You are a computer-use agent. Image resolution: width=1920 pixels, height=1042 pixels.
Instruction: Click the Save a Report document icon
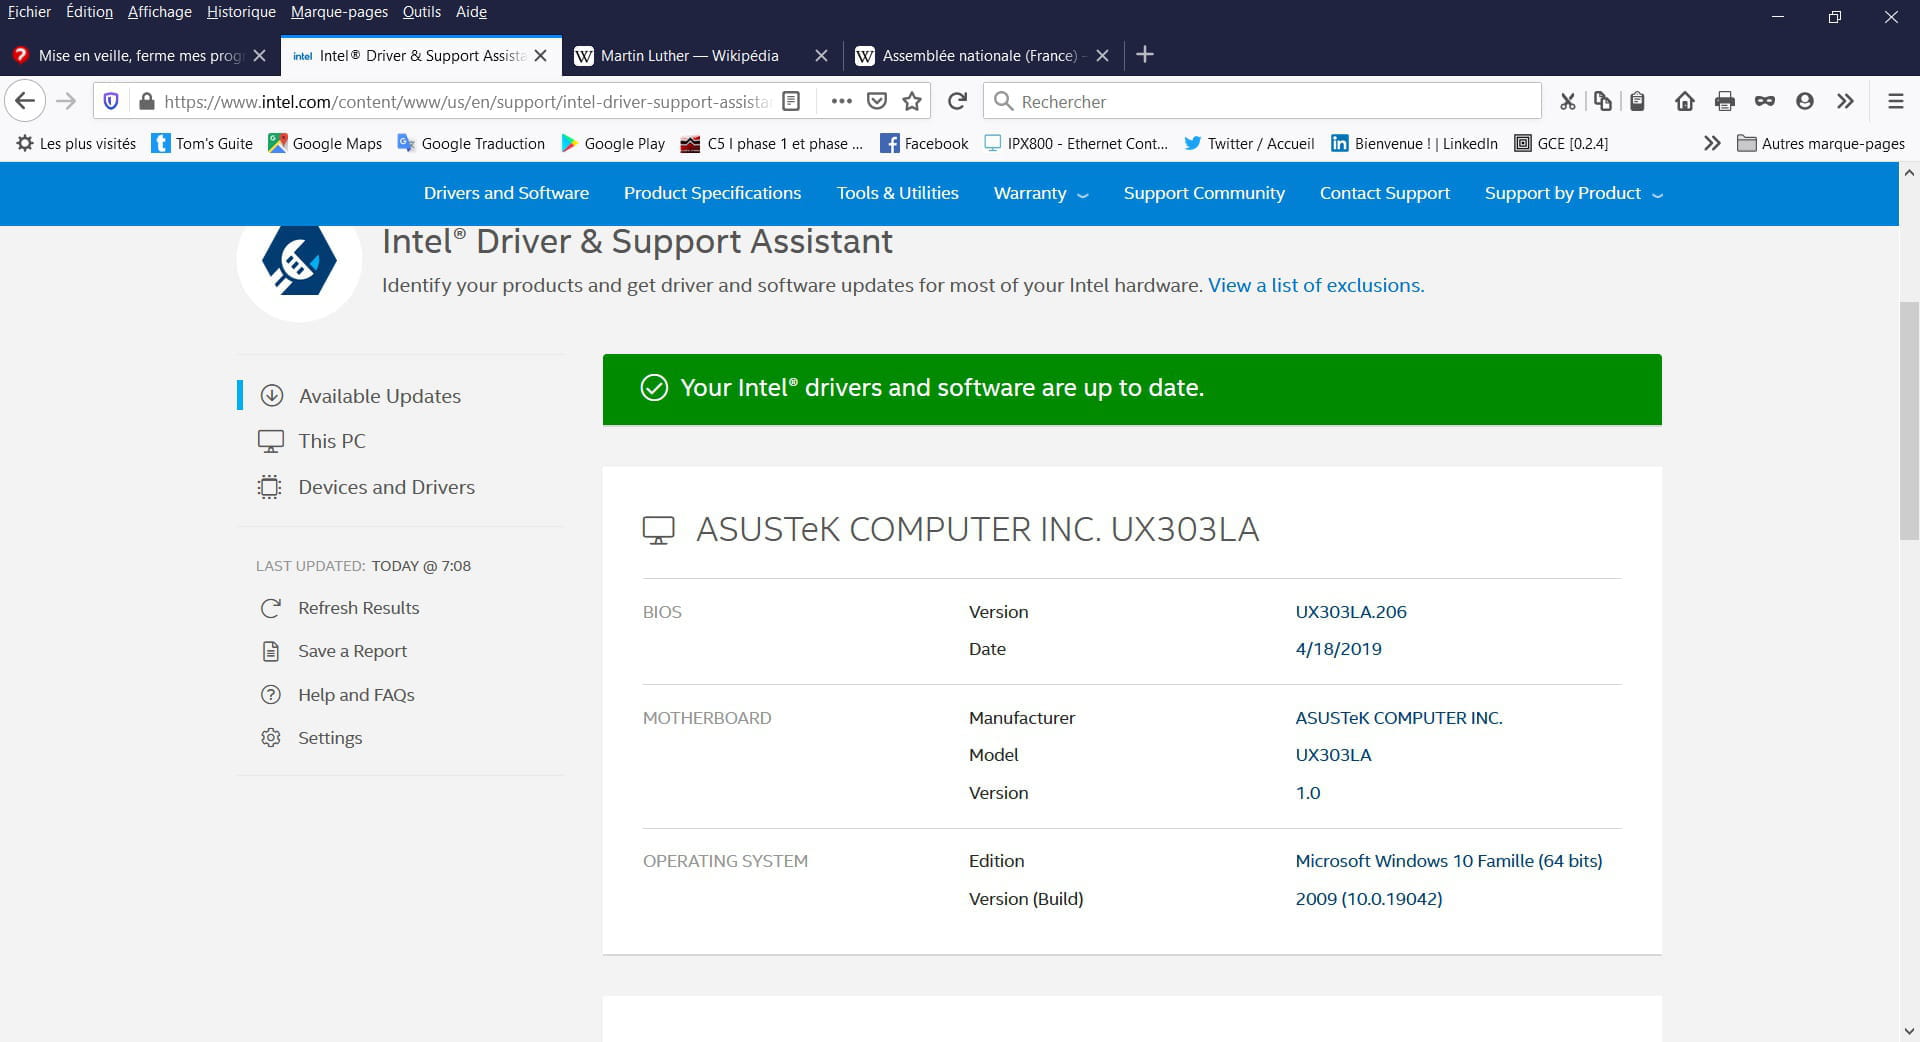click(270, 651)
